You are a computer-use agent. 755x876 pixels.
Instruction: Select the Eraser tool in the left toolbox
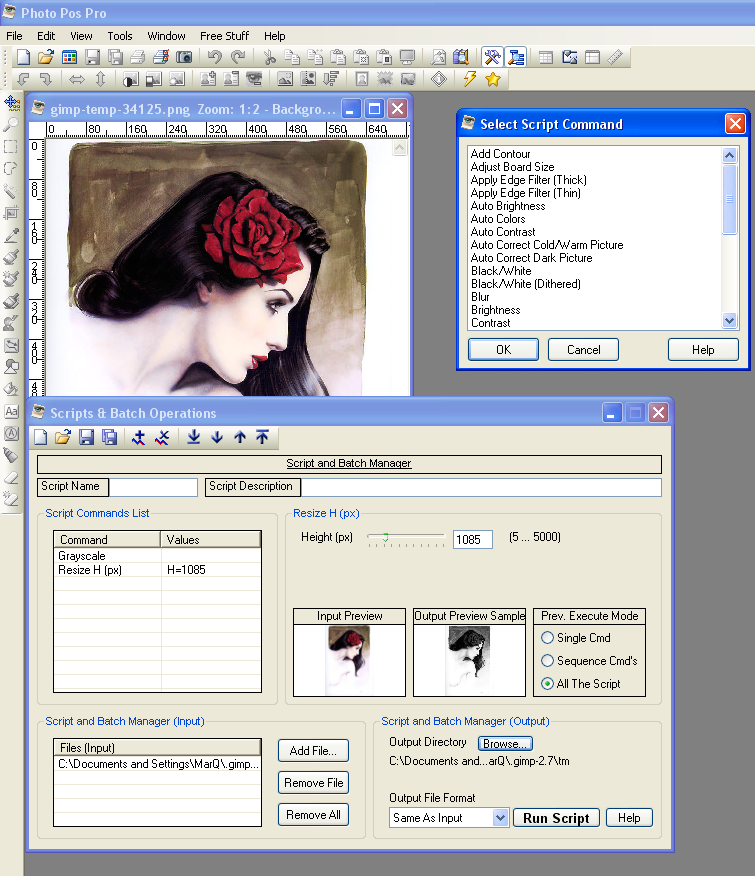coord(11,478)
